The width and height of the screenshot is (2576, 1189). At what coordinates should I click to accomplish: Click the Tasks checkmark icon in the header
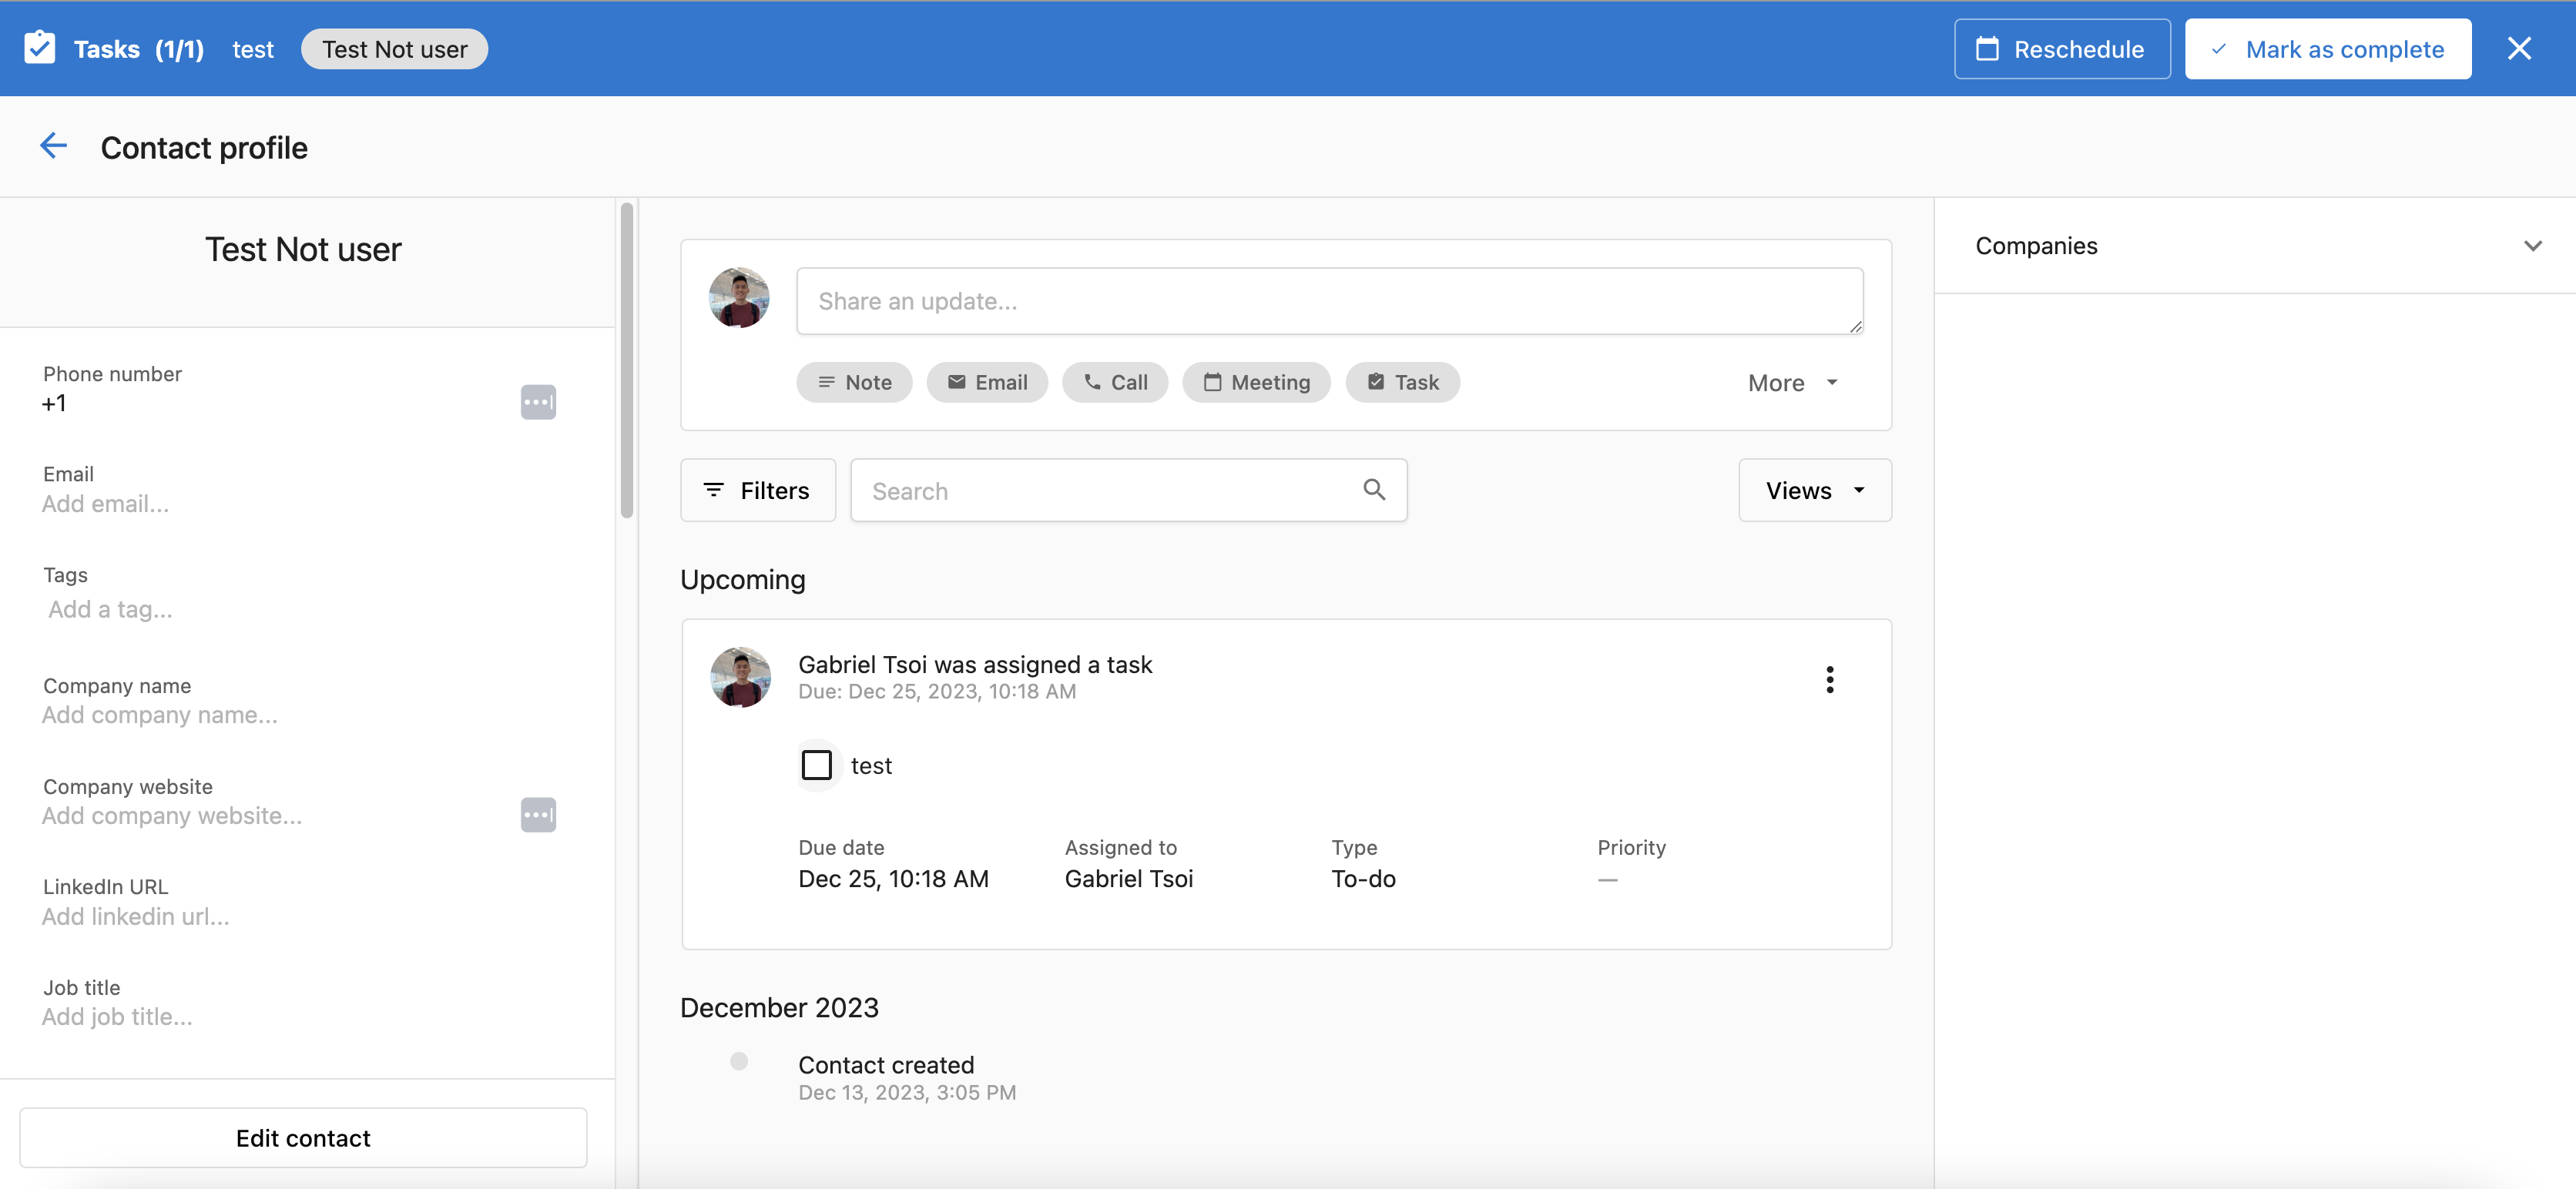(x=39, y=47)
